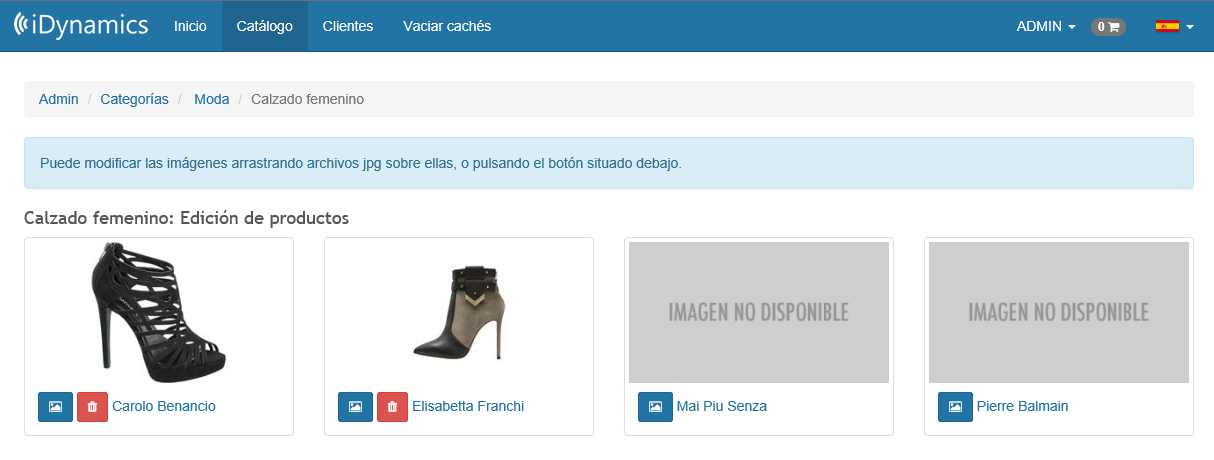Follow the Categorías breadcrumb link
The width and height of the screenshot is (1214, 460).
(135, 99)
